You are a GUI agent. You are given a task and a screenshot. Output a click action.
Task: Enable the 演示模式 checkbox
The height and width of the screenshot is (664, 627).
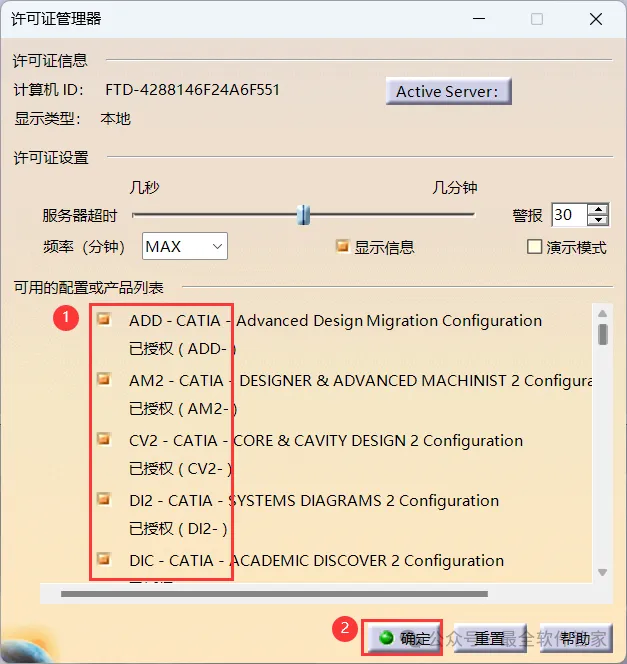[x=534, y=246]
